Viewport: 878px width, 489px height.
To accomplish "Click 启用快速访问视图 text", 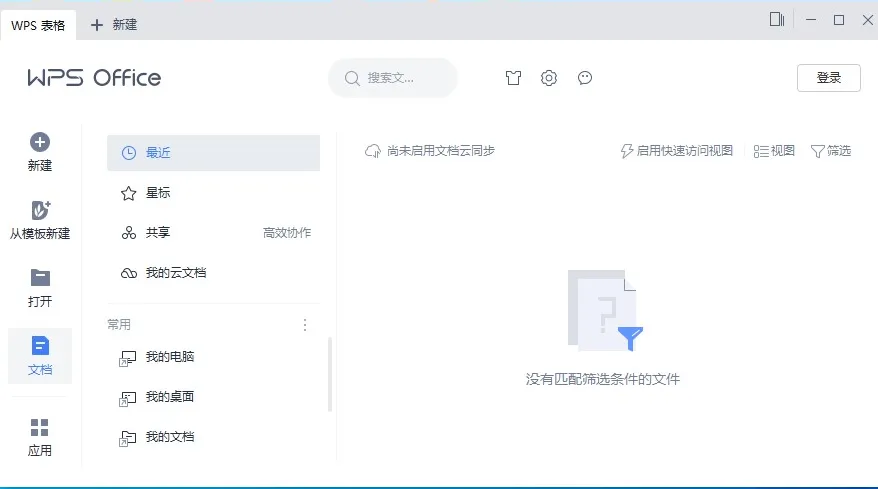I will pyautogui.click(x=685, y=151).
